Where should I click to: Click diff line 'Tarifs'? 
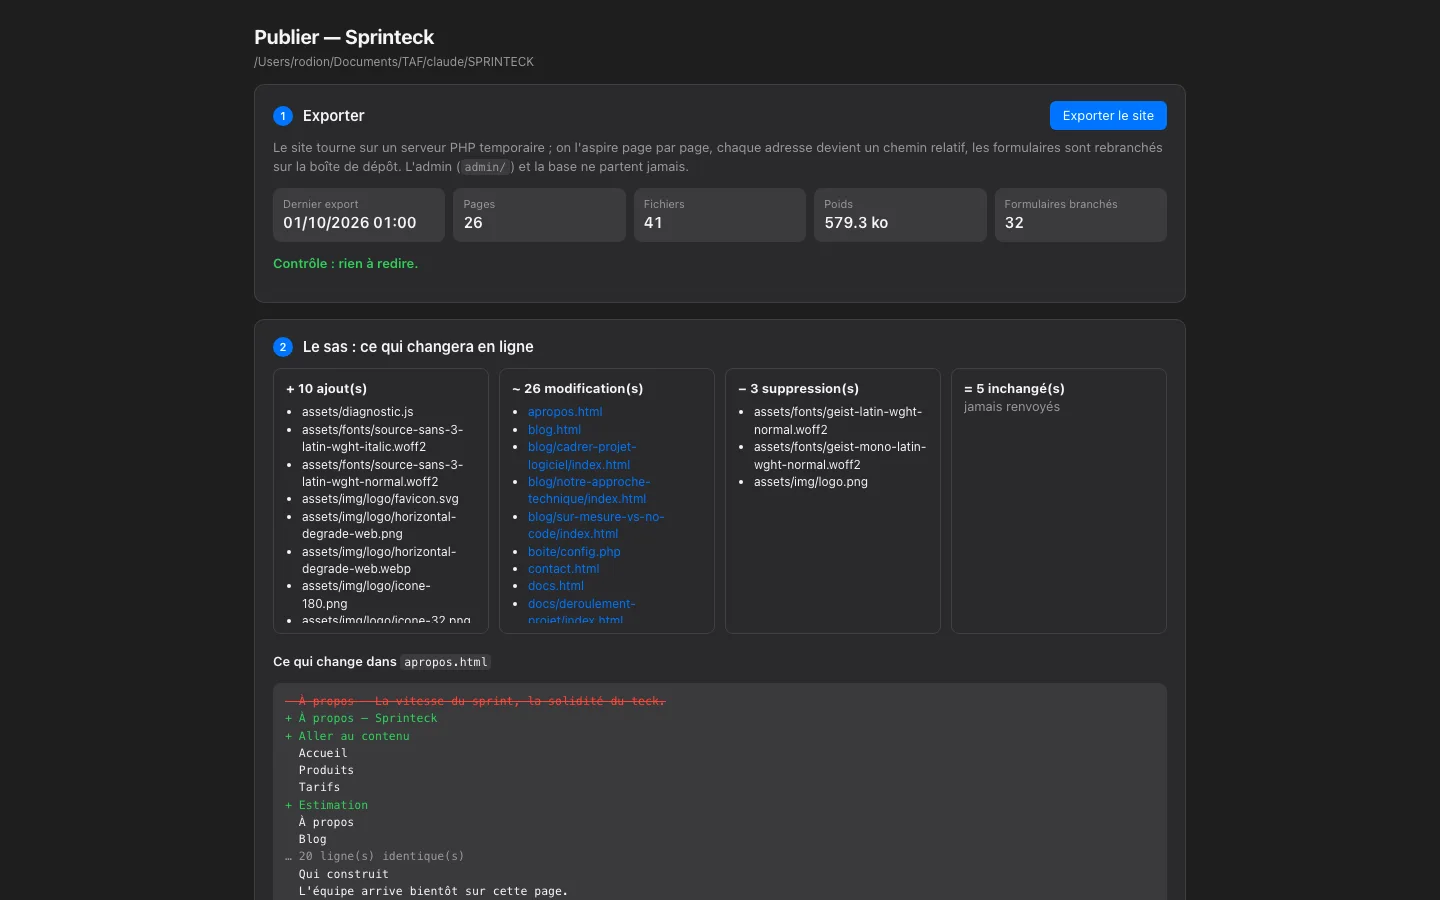[x=319, y=787]
